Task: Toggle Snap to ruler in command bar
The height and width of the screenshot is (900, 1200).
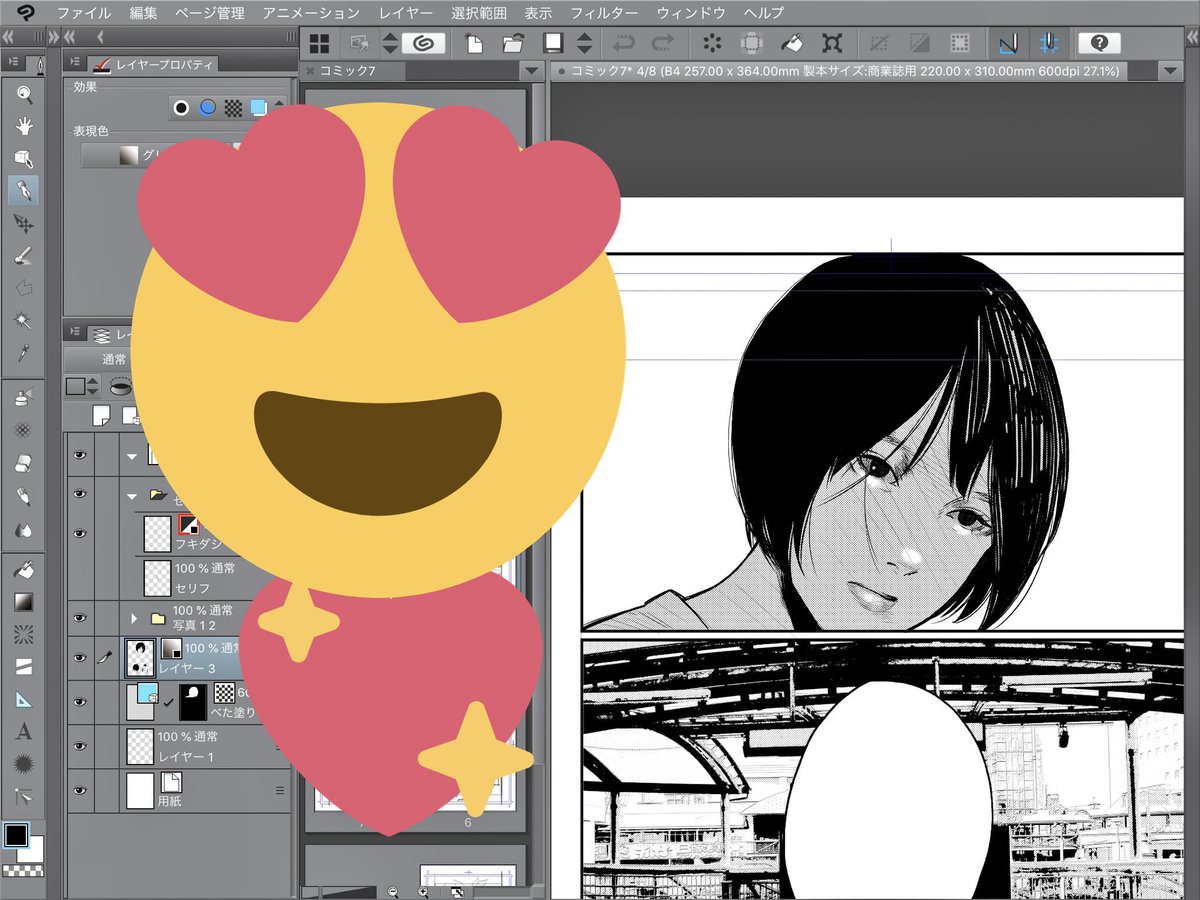Action: pyautogui.click(x=1008, y=43)
